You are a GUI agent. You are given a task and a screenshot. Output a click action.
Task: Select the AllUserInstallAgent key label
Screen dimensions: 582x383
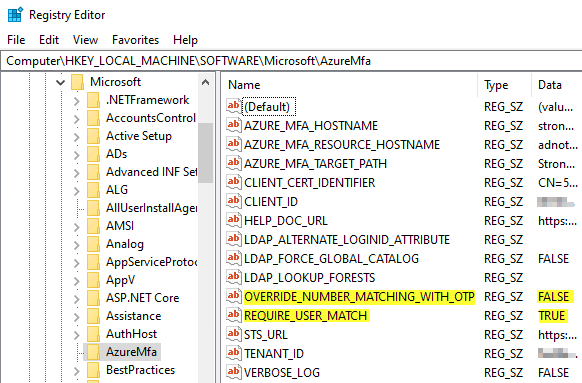pos(151,208)
